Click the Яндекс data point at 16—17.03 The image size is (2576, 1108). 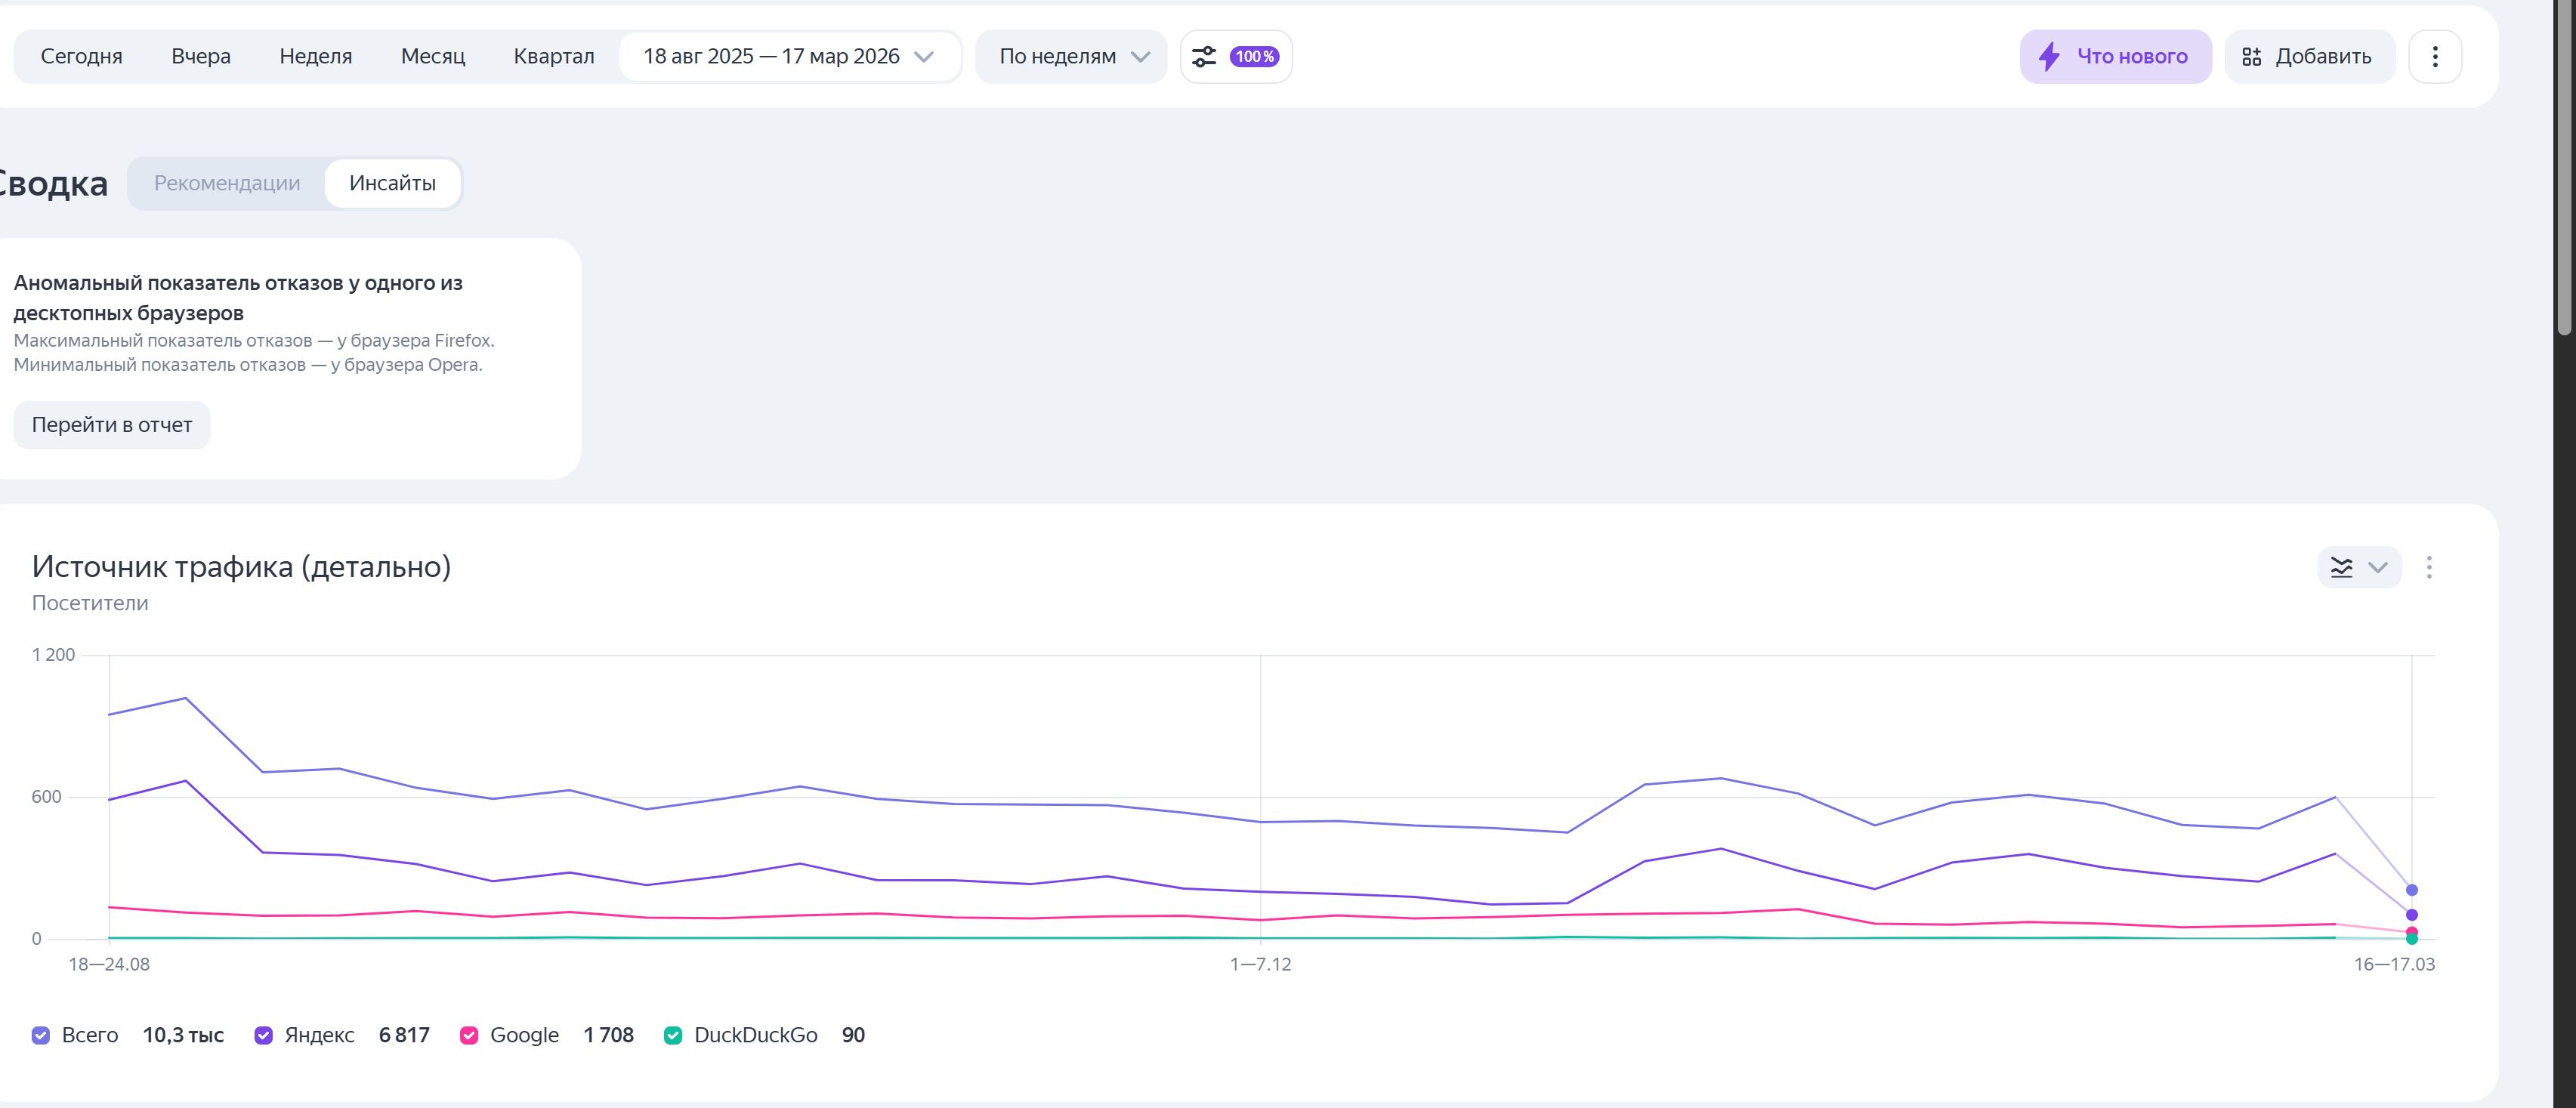pos(2411,915)
